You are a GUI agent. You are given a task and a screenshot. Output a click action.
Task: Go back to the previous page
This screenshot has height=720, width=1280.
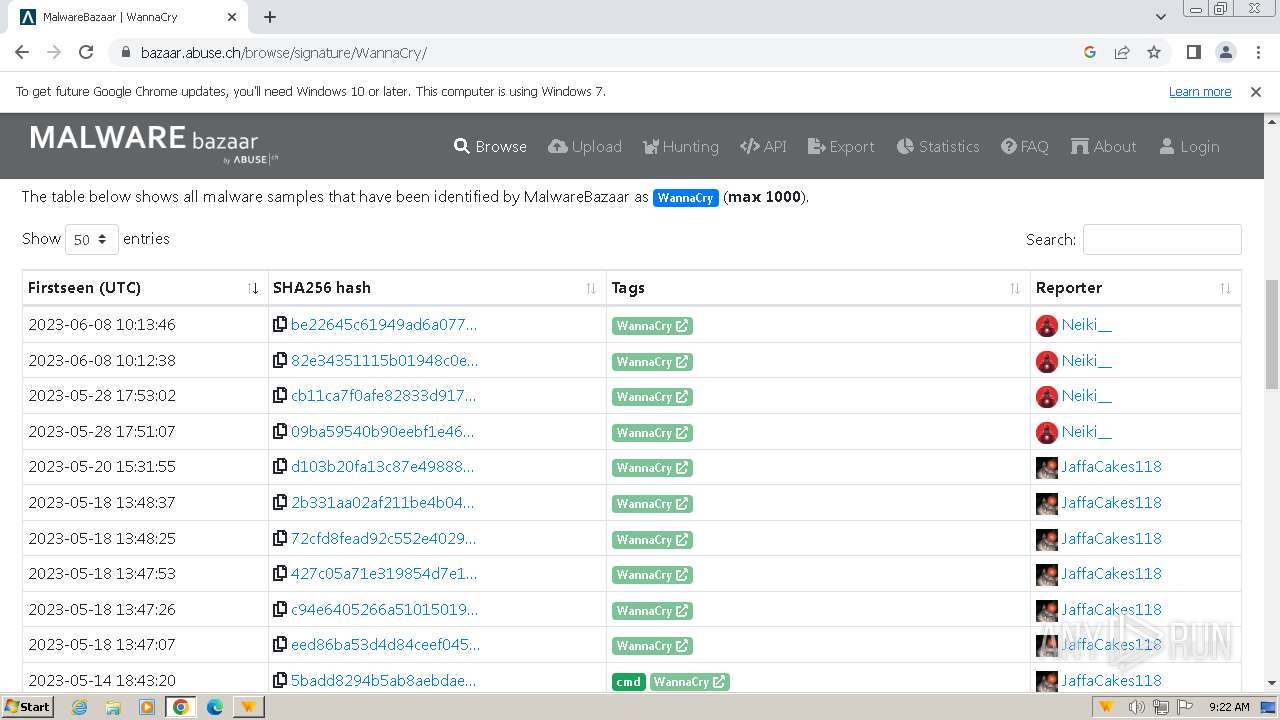[22, 52]
